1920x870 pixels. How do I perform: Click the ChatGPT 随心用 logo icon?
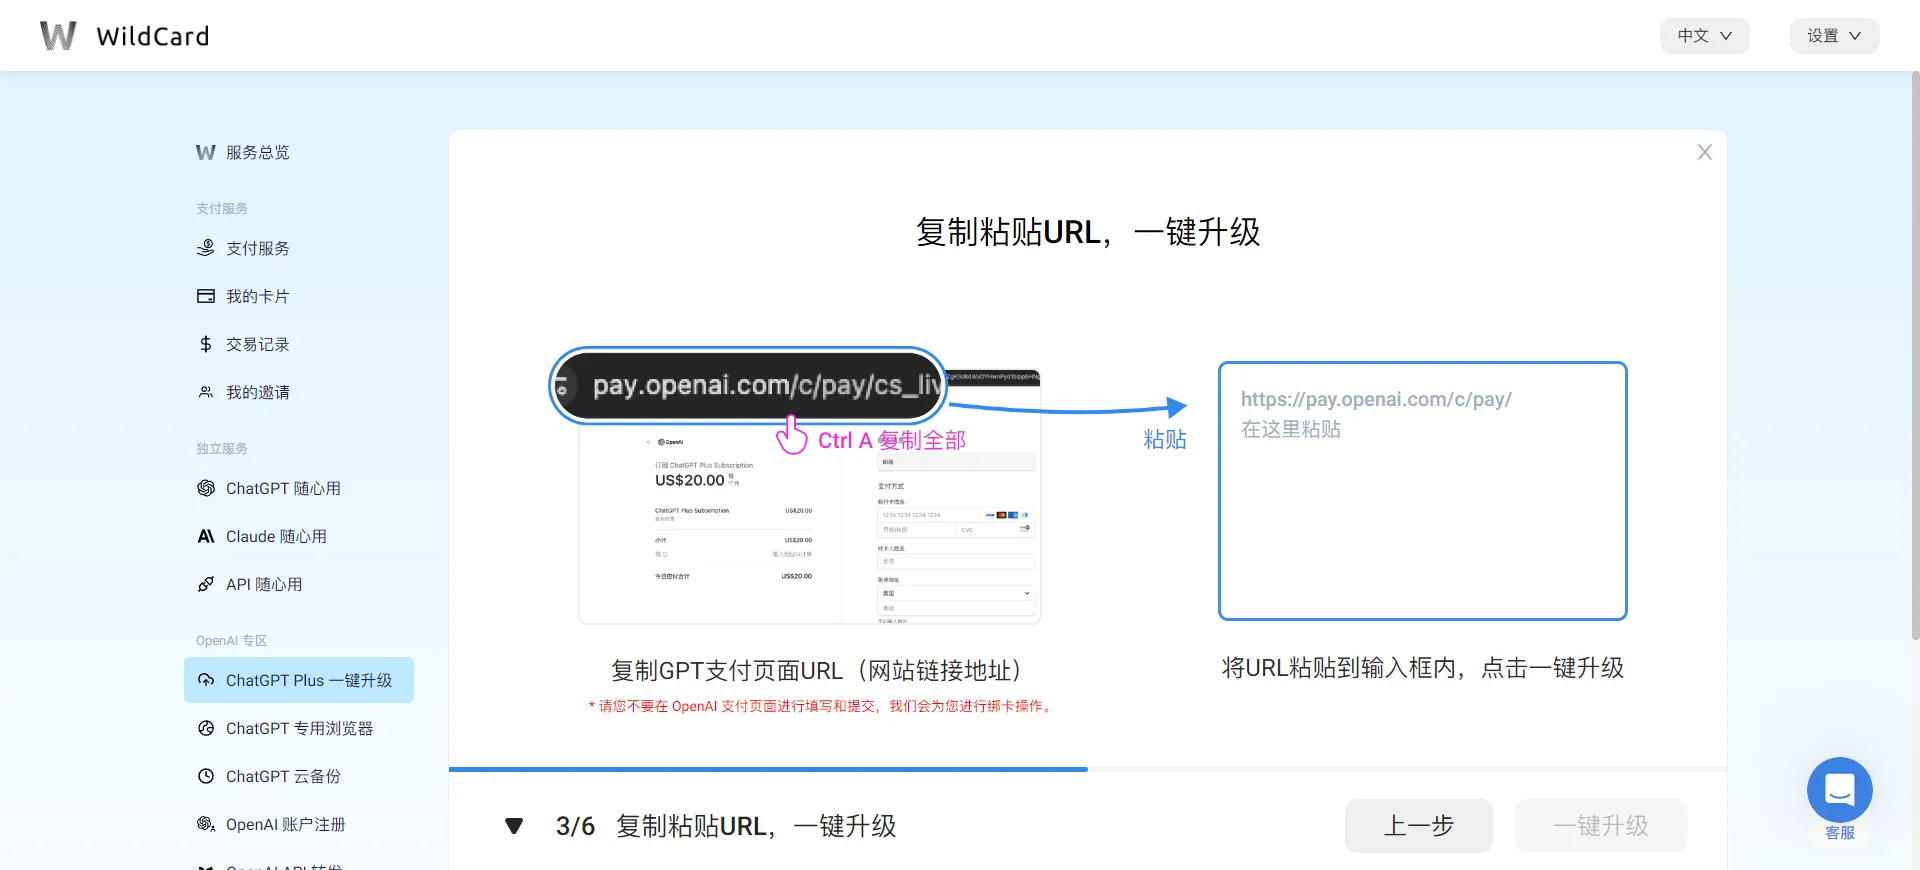coord(206,488)
